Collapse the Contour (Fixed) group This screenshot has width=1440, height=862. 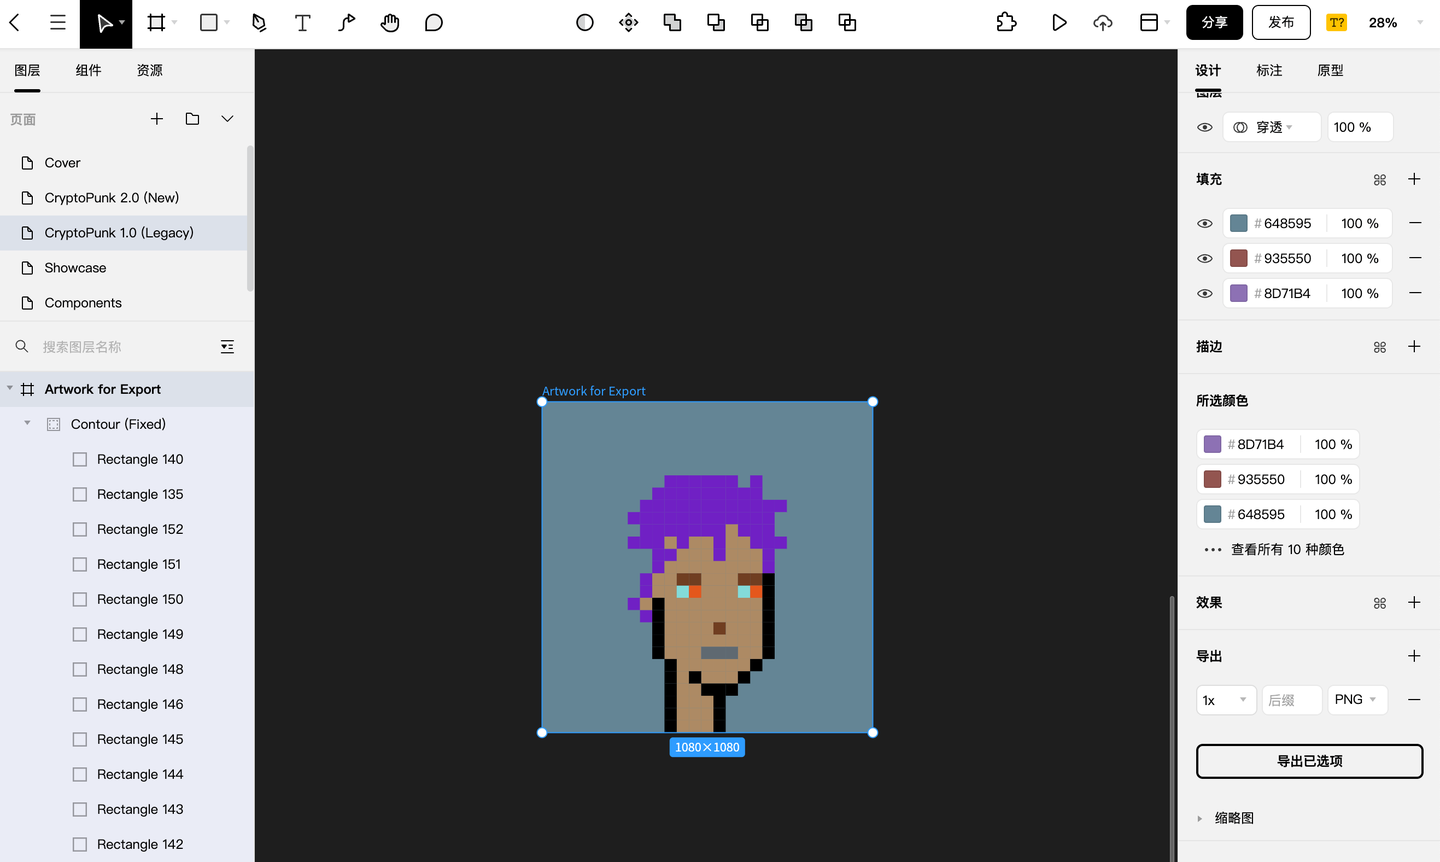point(27,424)
